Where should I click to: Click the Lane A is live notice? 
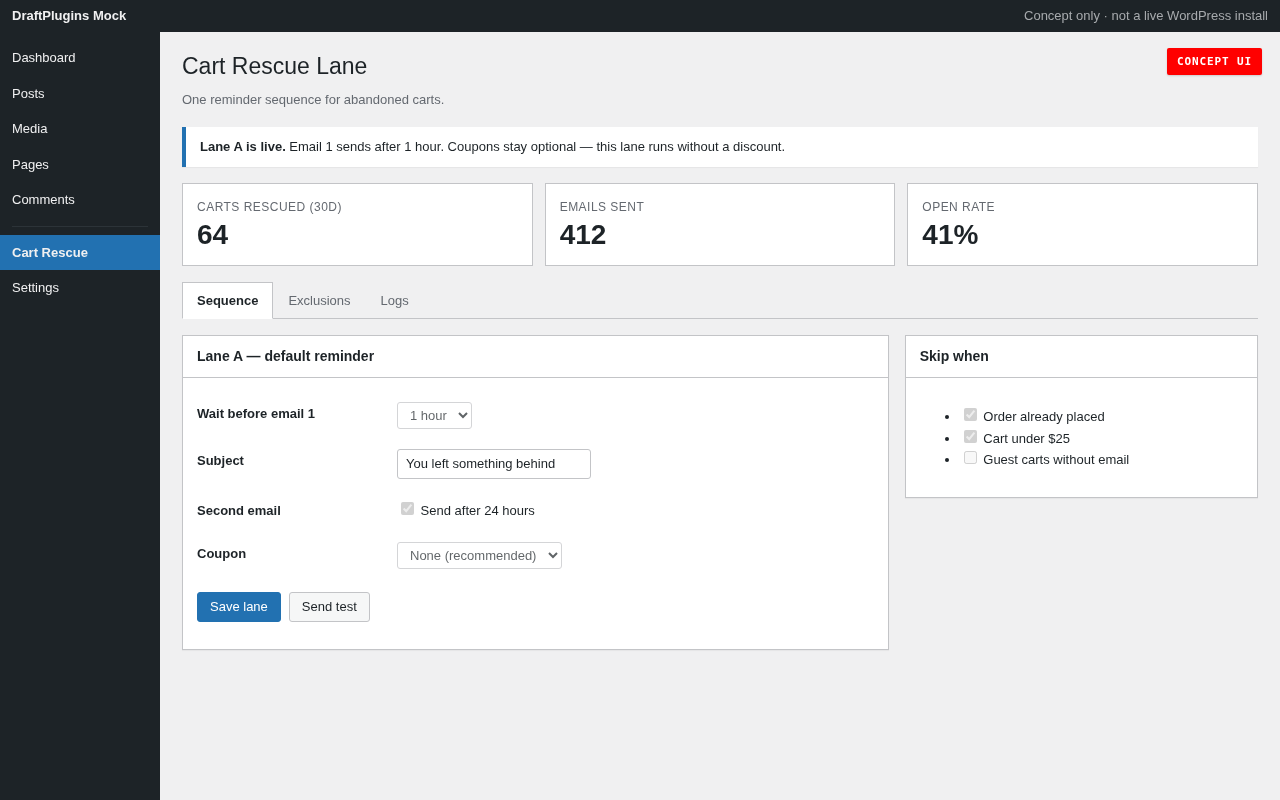click(x=720, y=147)
